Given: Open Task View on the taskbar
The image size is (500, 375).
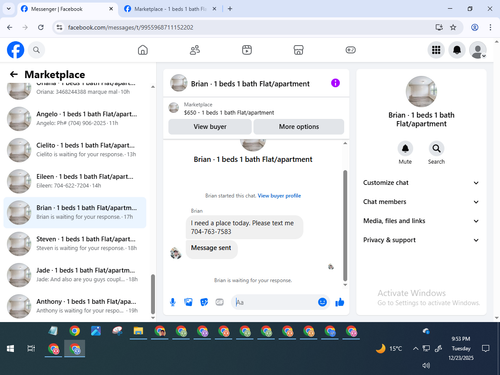Looking at the screenshot, I should [31, 349].
